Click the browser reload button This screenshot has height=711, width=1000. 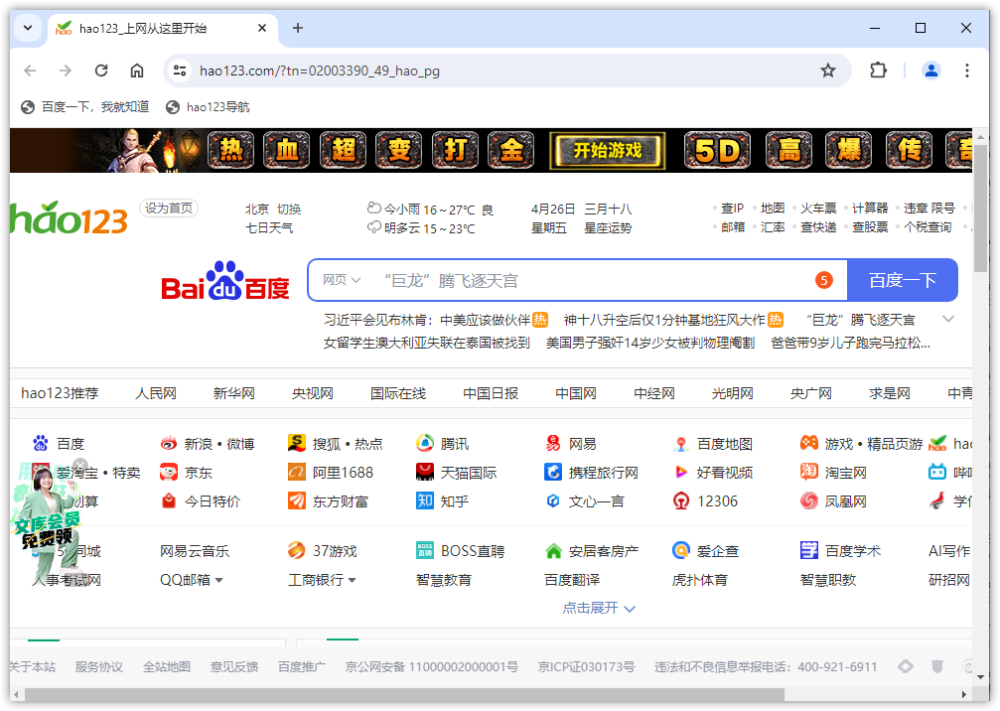point(101,70)
